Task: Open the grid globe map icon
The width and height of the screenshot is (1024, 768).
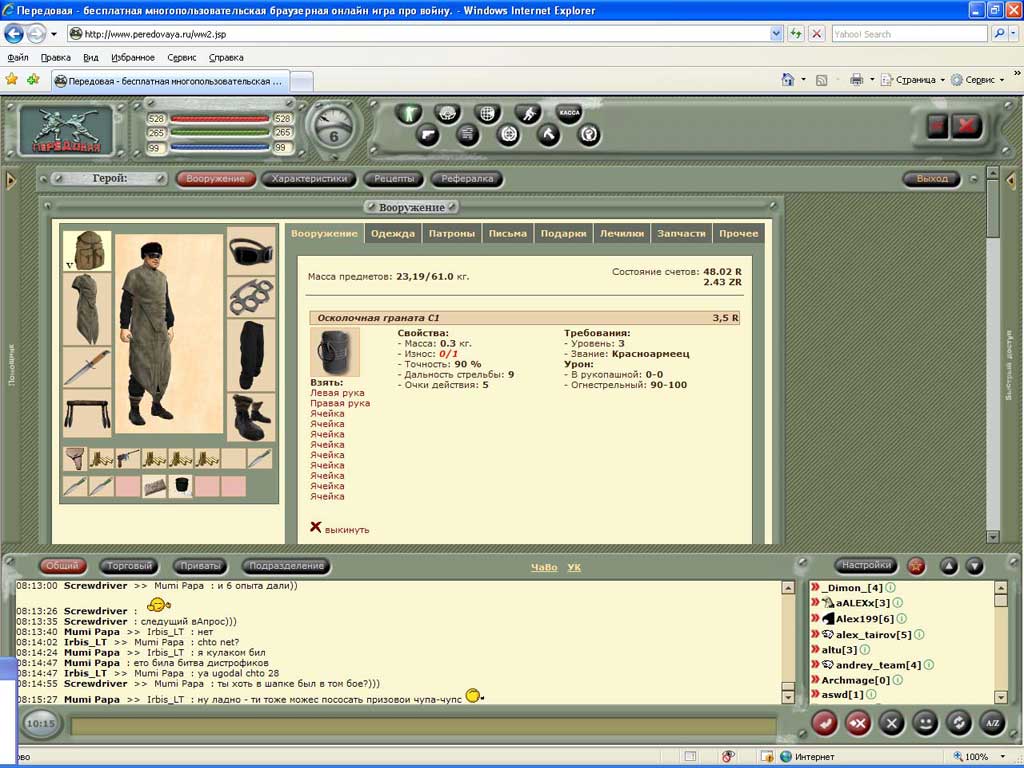Action: tap(487, 114)
